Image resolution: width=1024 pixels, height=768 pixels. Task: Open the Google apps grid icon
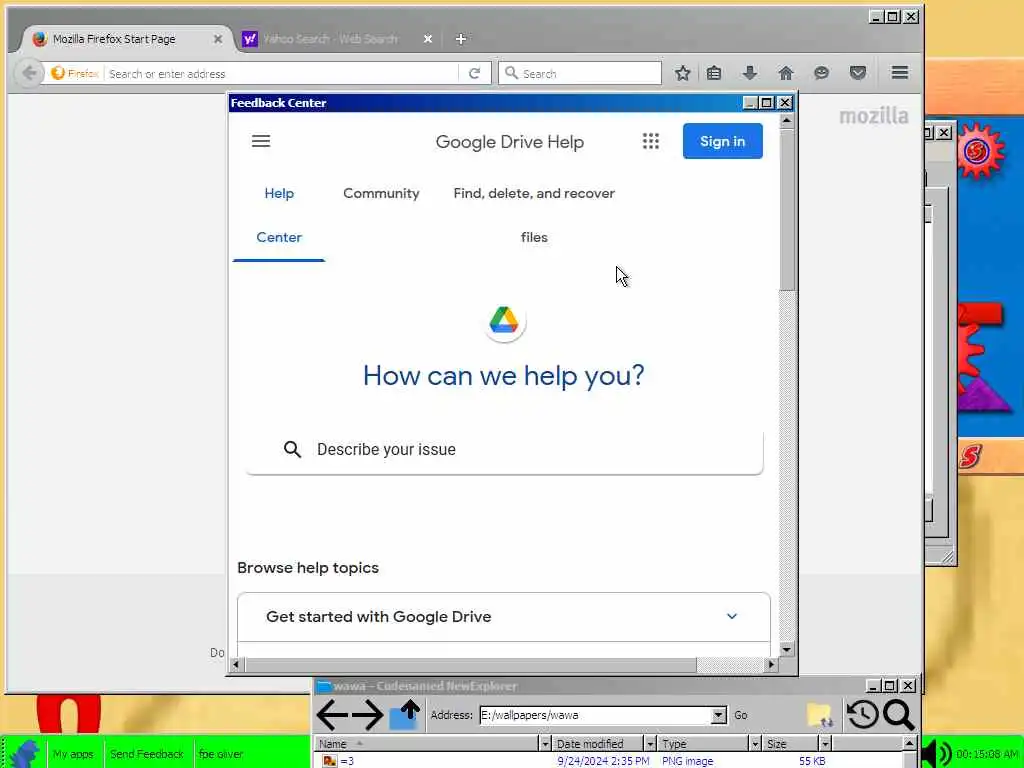click(x=650, y=141)
